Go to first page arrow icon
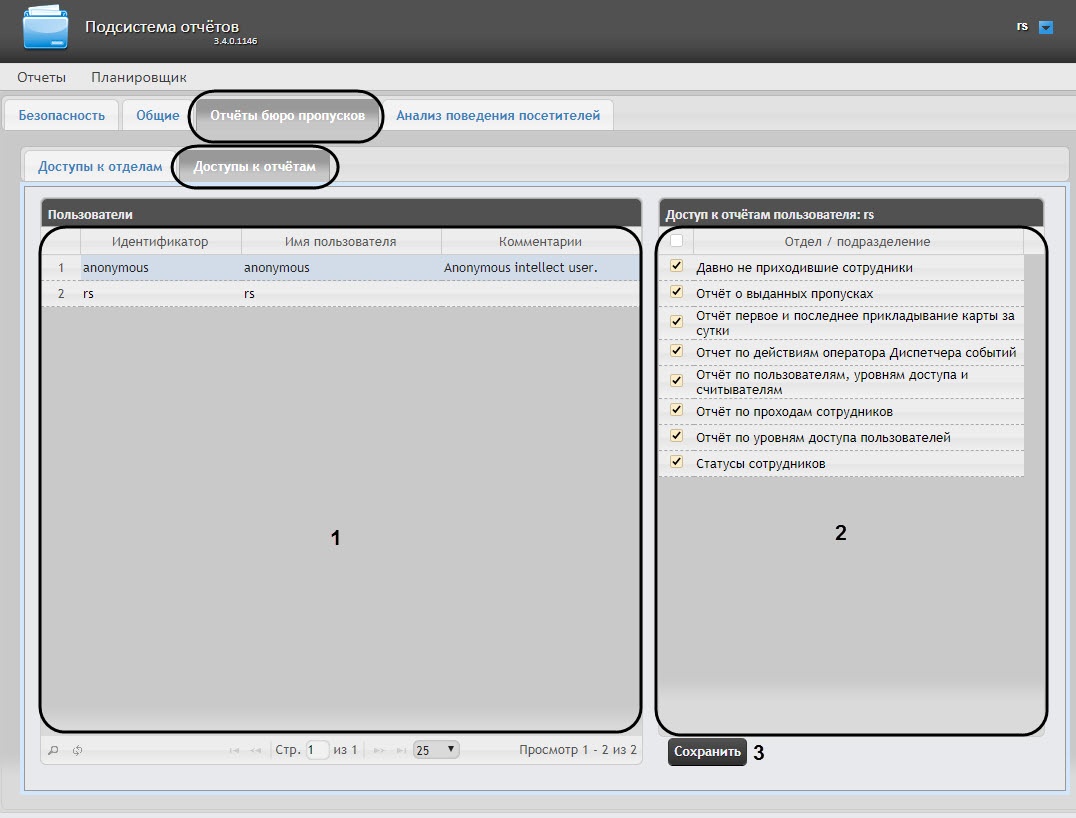This screenshot has width=1076, height=818. pos(234,751)
